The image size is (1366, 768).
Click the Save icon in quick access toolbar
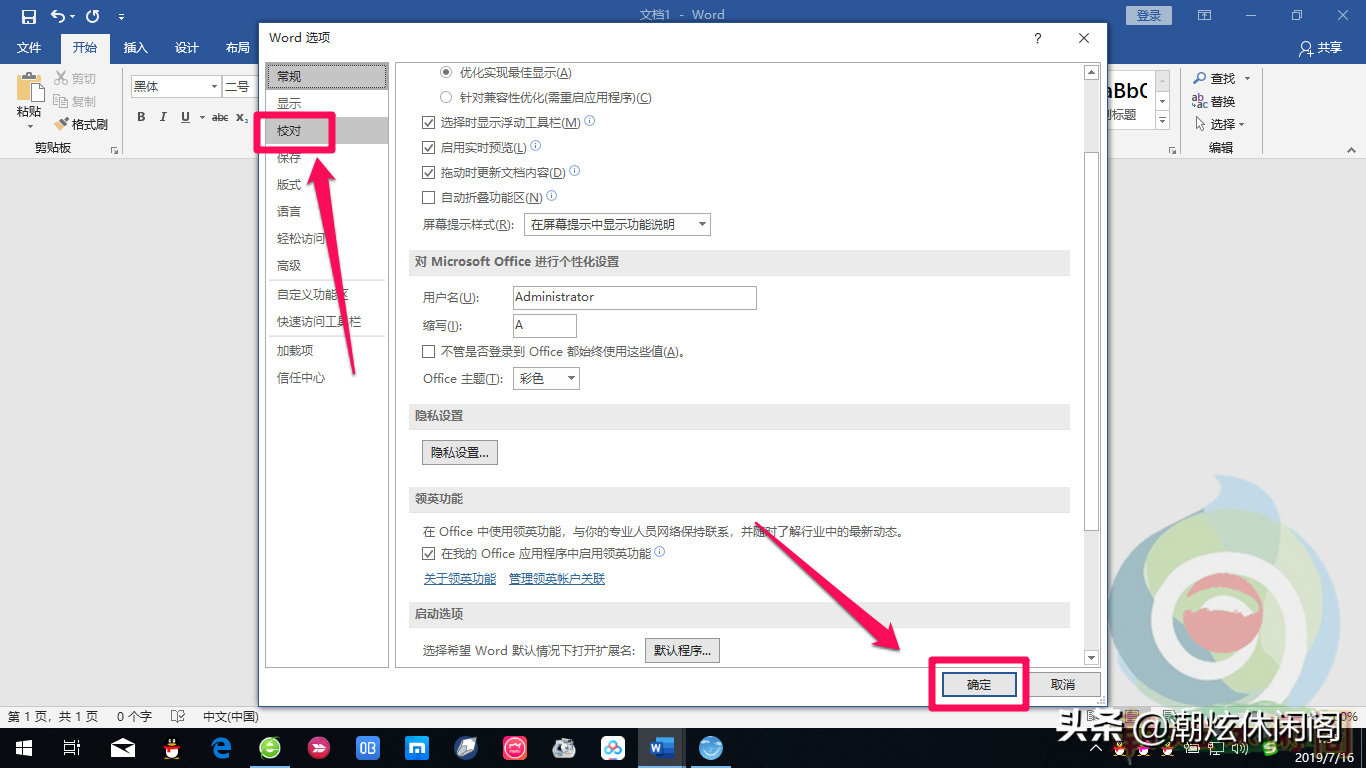coord(28,16)
